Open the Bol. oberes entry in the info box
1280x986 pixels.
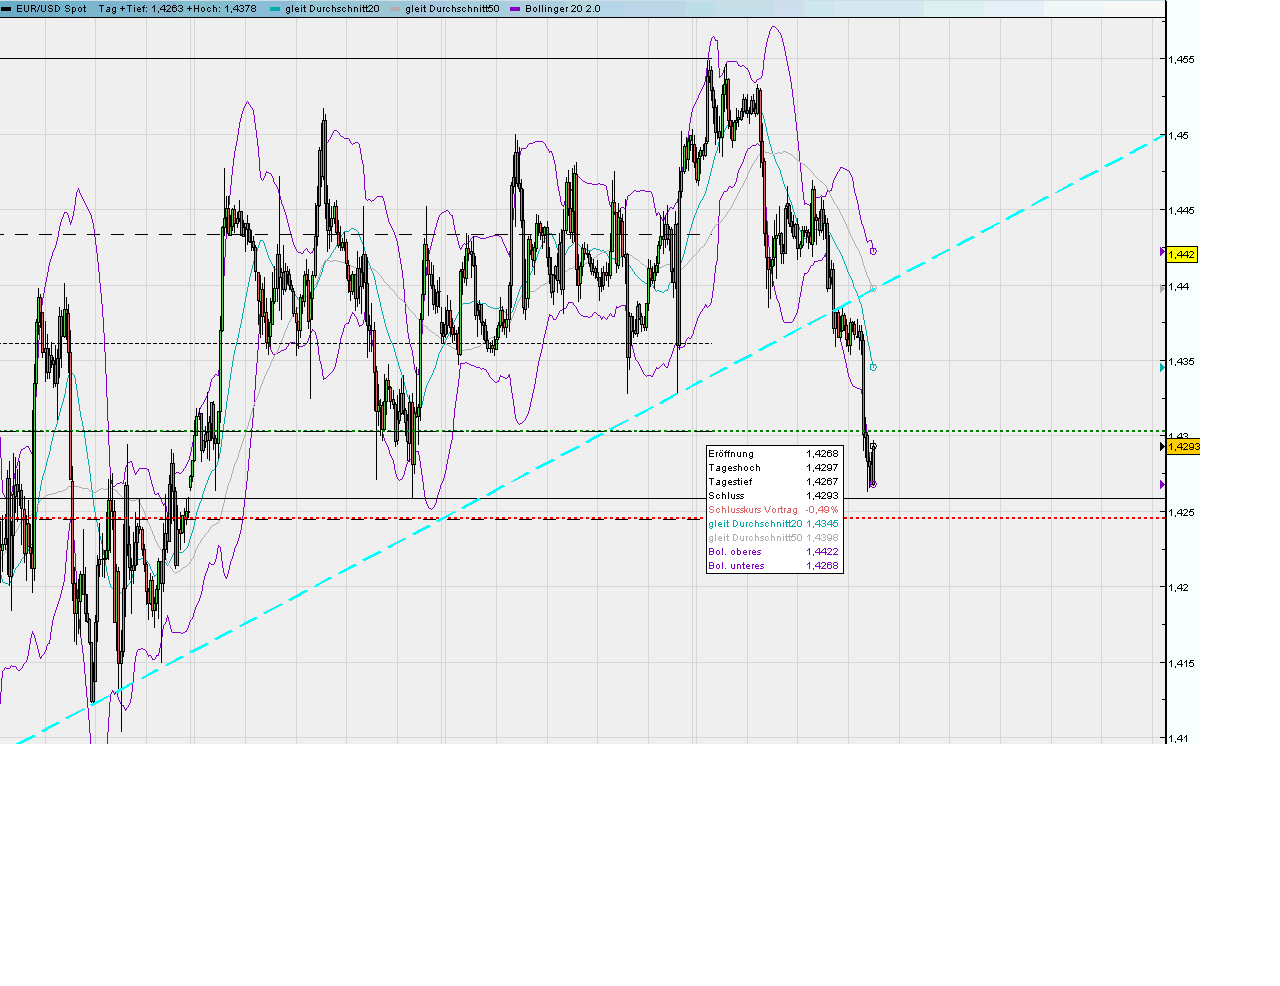[x=735, y=551]
